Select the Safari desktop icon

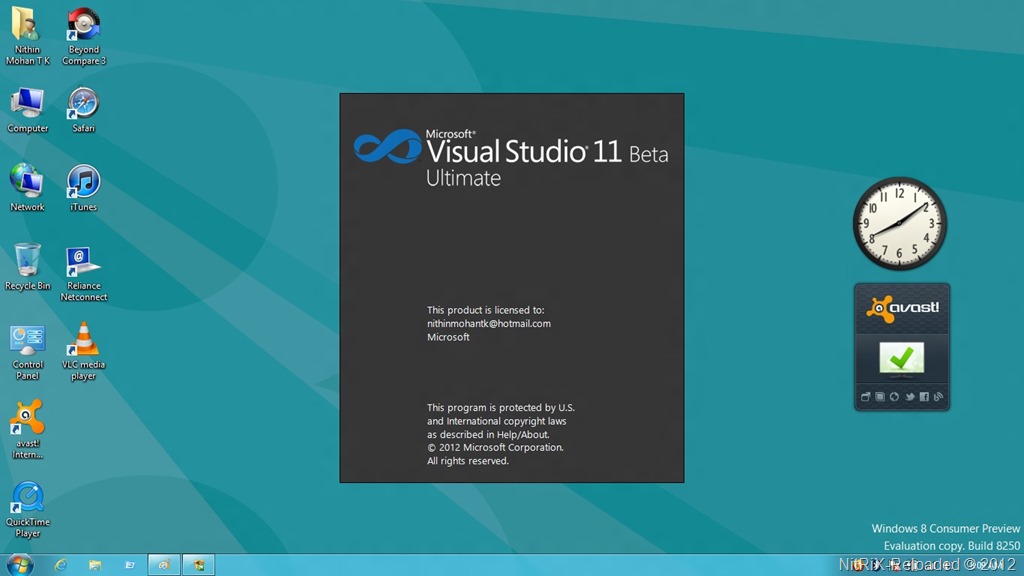point(83,104)
